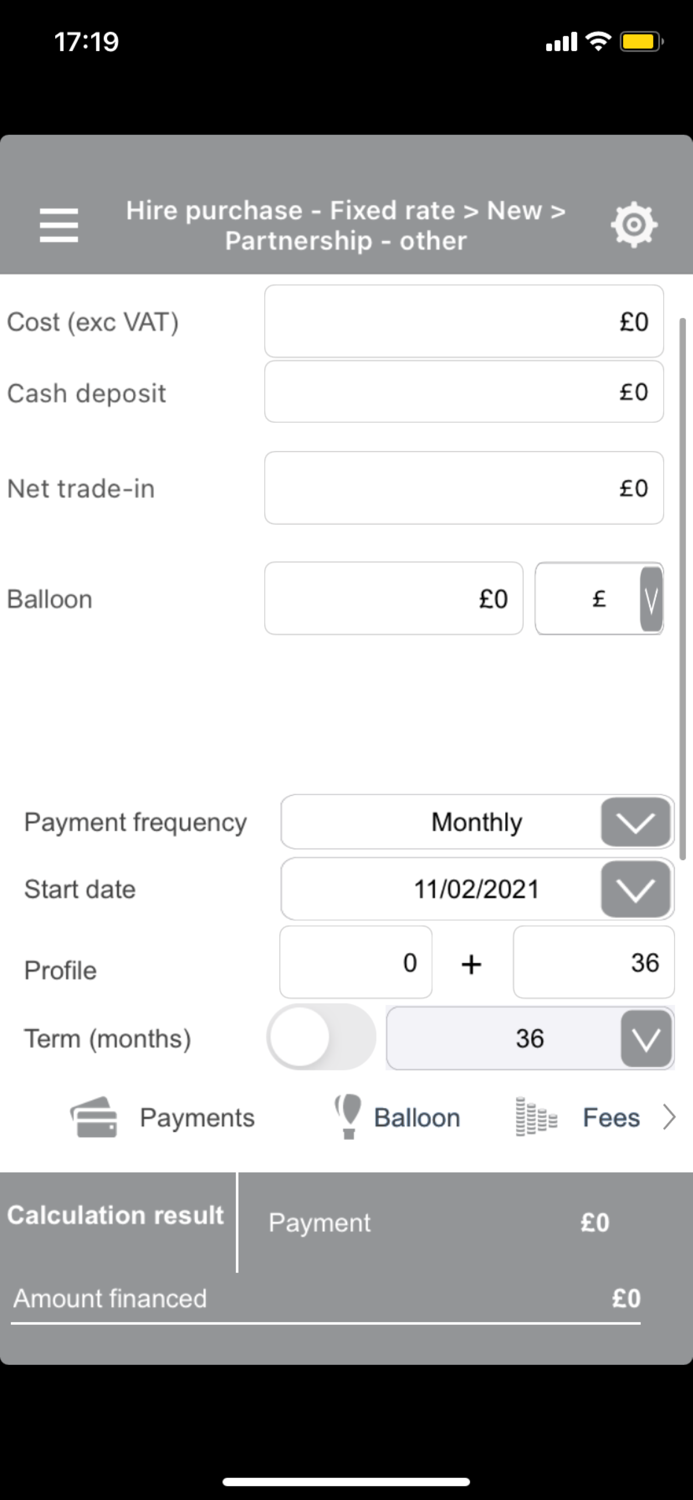This screenshot has width=693, height=1500.
Task: Expand Term months dropdown arrow
Action: pos(646,1038)
